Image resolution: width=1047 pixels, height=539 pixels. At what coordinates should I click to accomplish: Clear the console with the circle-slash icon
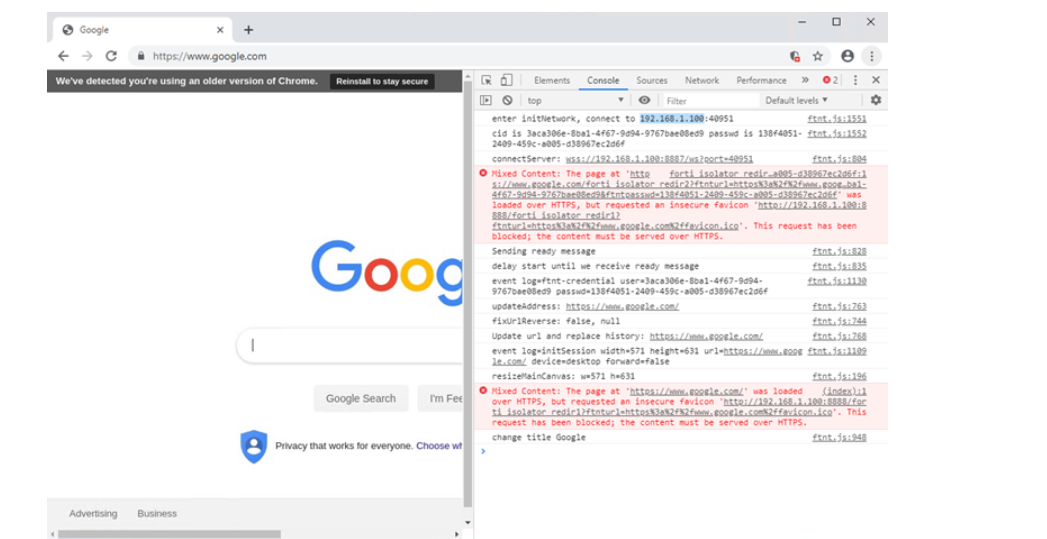tap(507, 100)
